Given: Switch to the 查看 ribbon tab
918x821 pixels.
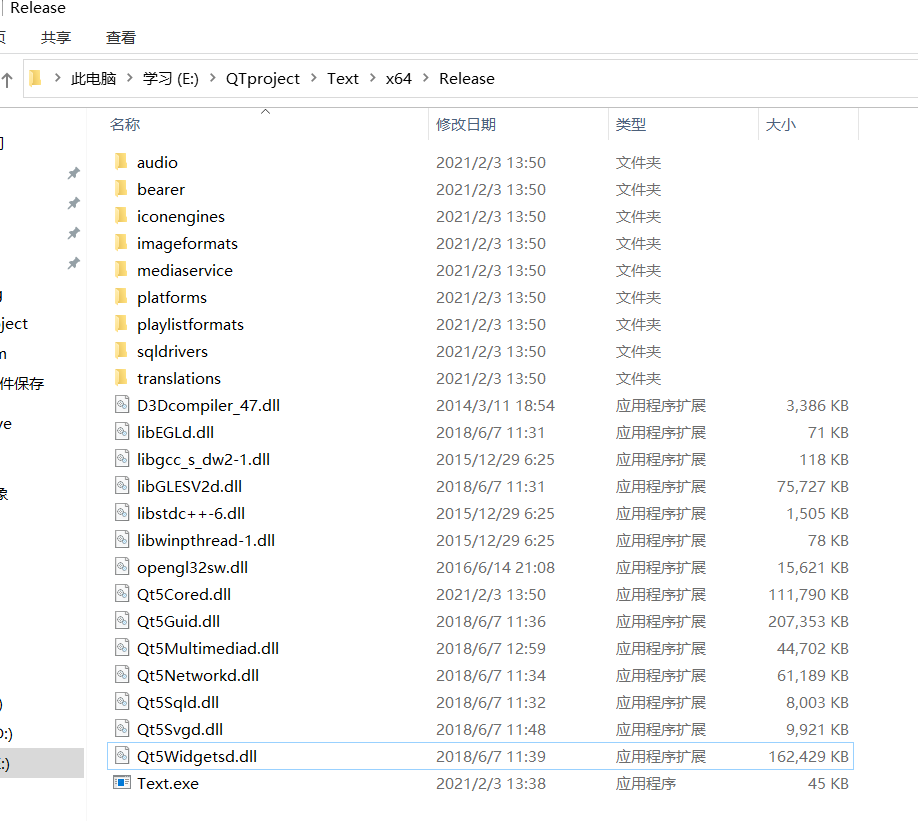Looking at the screenshot, I should pos(120,37).
